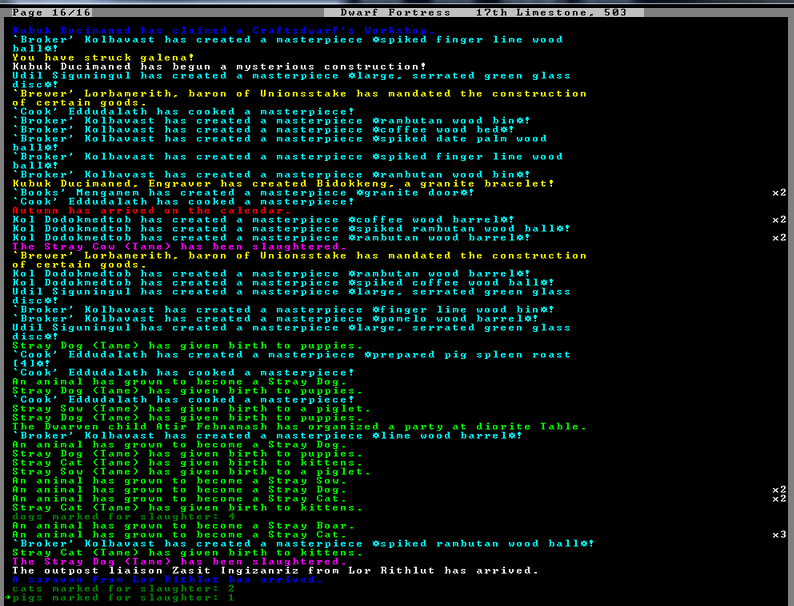Viewport: 794px width, 606px height.
Task: Select 'The Stray Cow (Tame) has been slaughtered' line
Action: click(180, 247)
